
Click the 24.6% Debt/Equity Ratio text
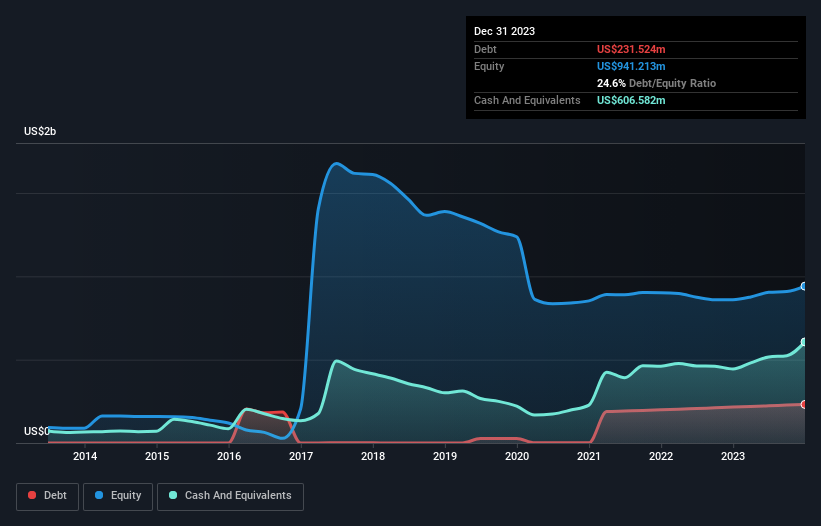coord(656,83)
